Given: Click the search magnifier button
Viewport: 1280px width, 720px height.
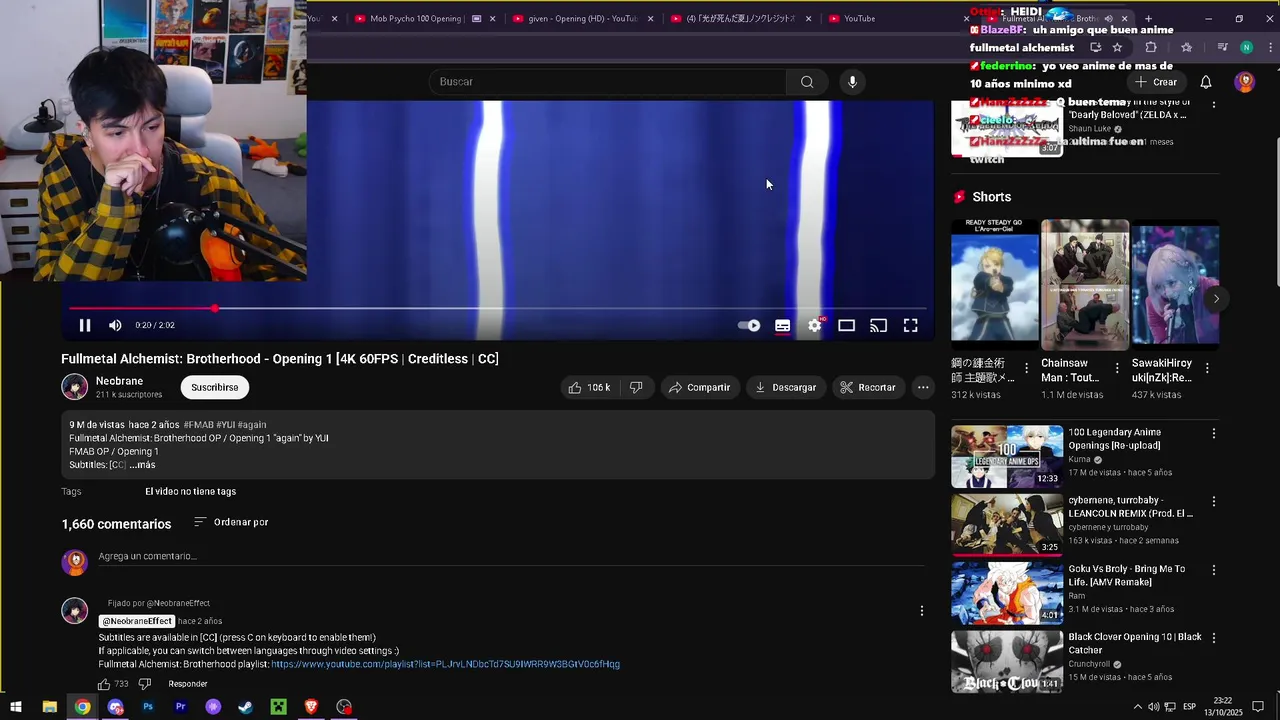Looking at the screenshot, I should 807,82.
